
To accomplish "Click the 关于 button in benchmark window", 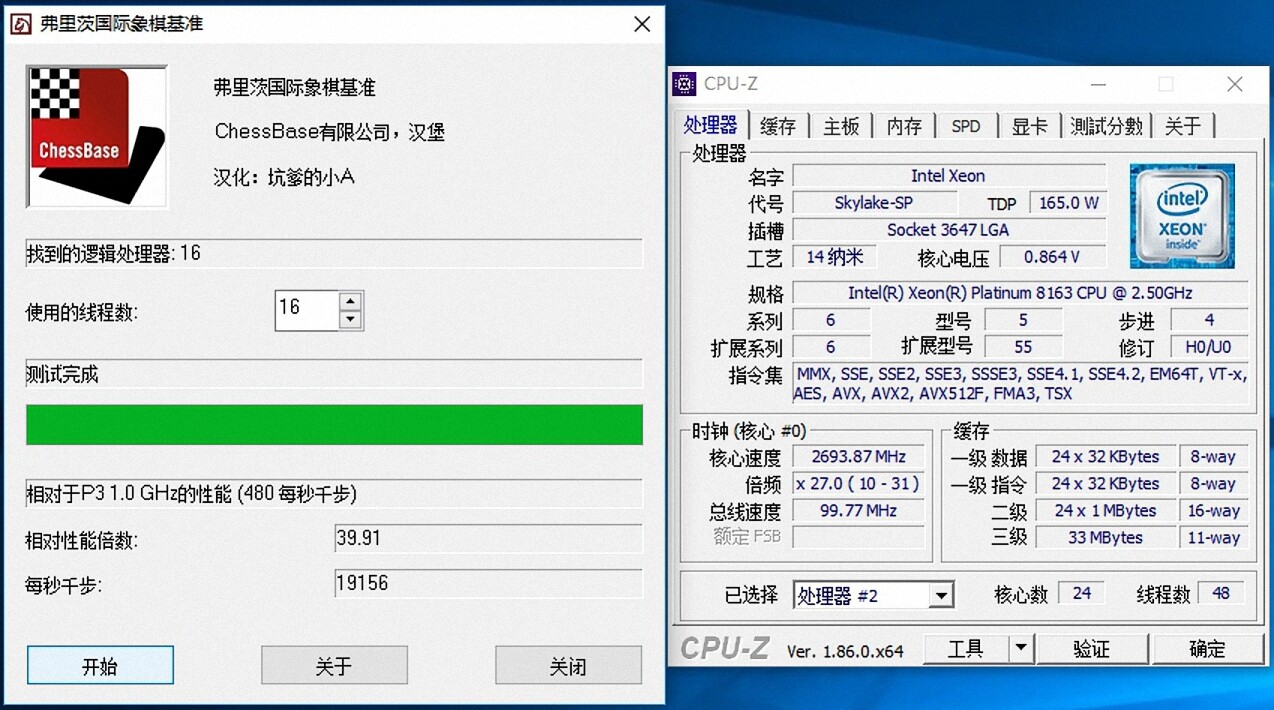I will (x=334, y=666).
